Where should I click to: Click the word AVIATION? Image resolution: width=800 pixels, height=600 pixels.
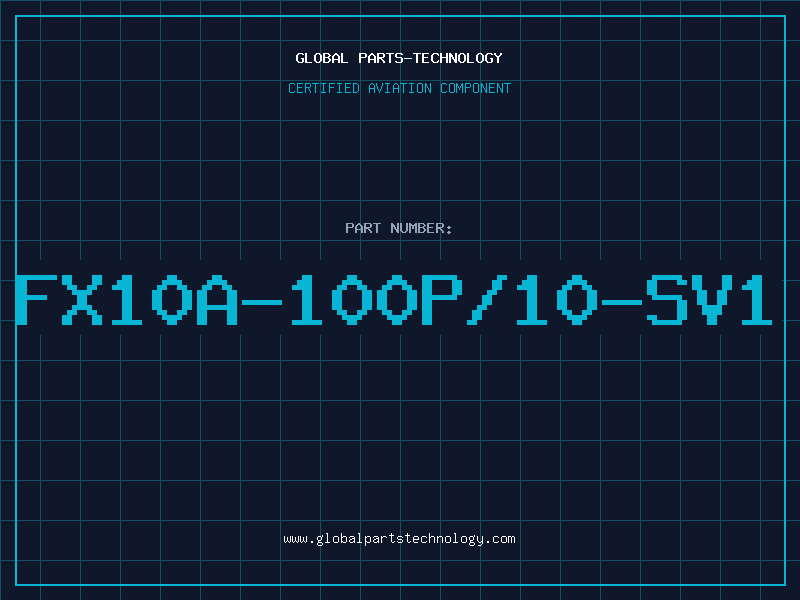click(x=400, y=88)
